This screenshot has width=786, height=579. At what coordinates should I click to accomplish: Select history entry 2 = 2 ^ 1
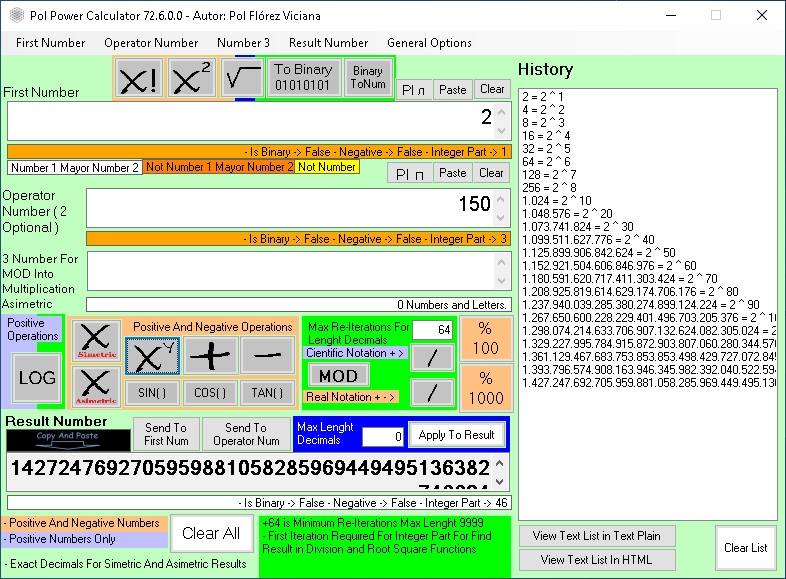[543, 96]
